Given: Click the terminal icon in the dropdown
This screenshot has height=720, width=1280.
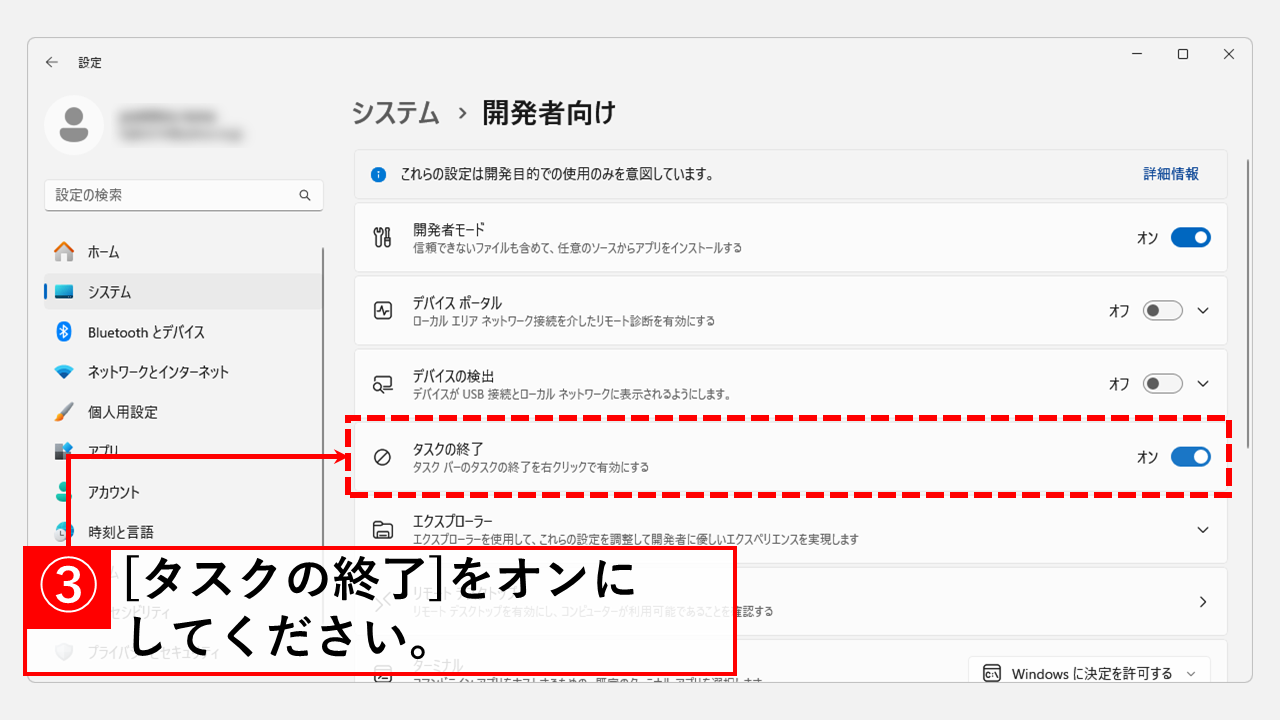Looking at the screenshot, I should tap(992, 674).
